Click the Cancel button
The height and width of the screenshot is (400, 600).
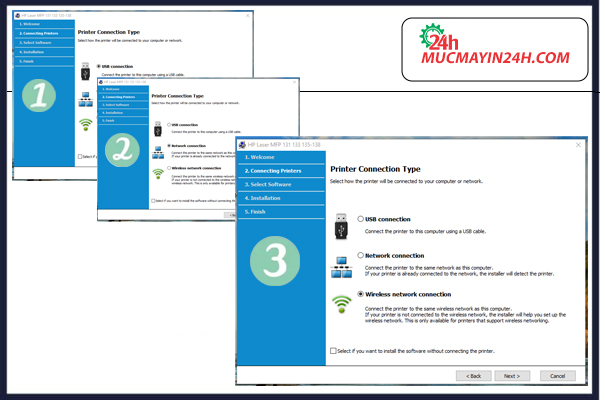(558, 376)
